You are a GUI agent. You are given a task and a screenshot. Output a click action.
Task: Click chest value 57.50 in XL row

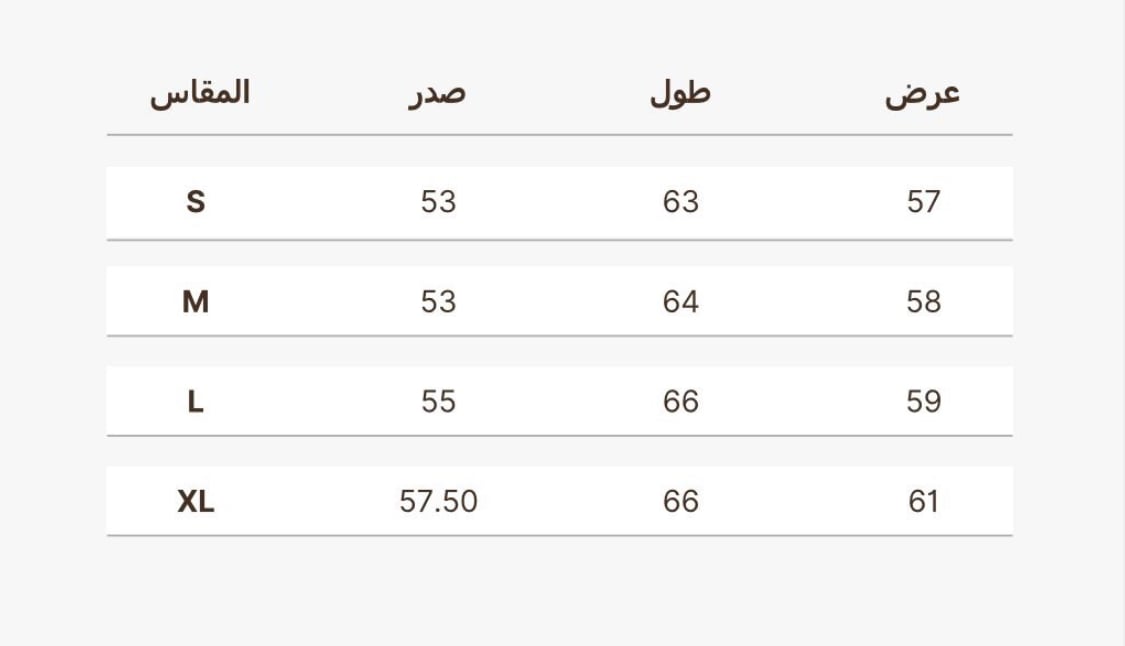pos(438,501)
